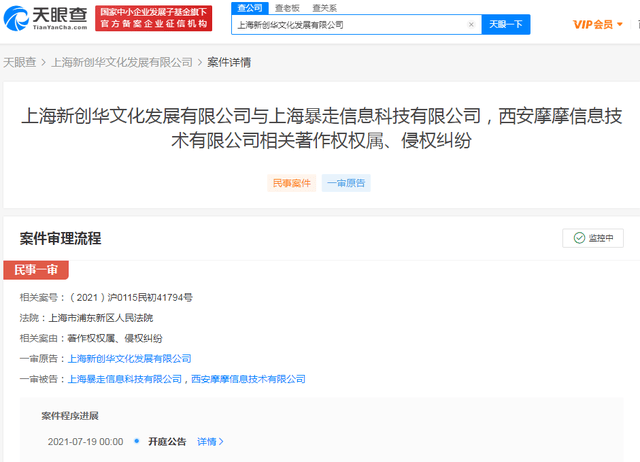Screen dimensions: 640x462
Task: Click the search input field
Action: click(349, 25)
